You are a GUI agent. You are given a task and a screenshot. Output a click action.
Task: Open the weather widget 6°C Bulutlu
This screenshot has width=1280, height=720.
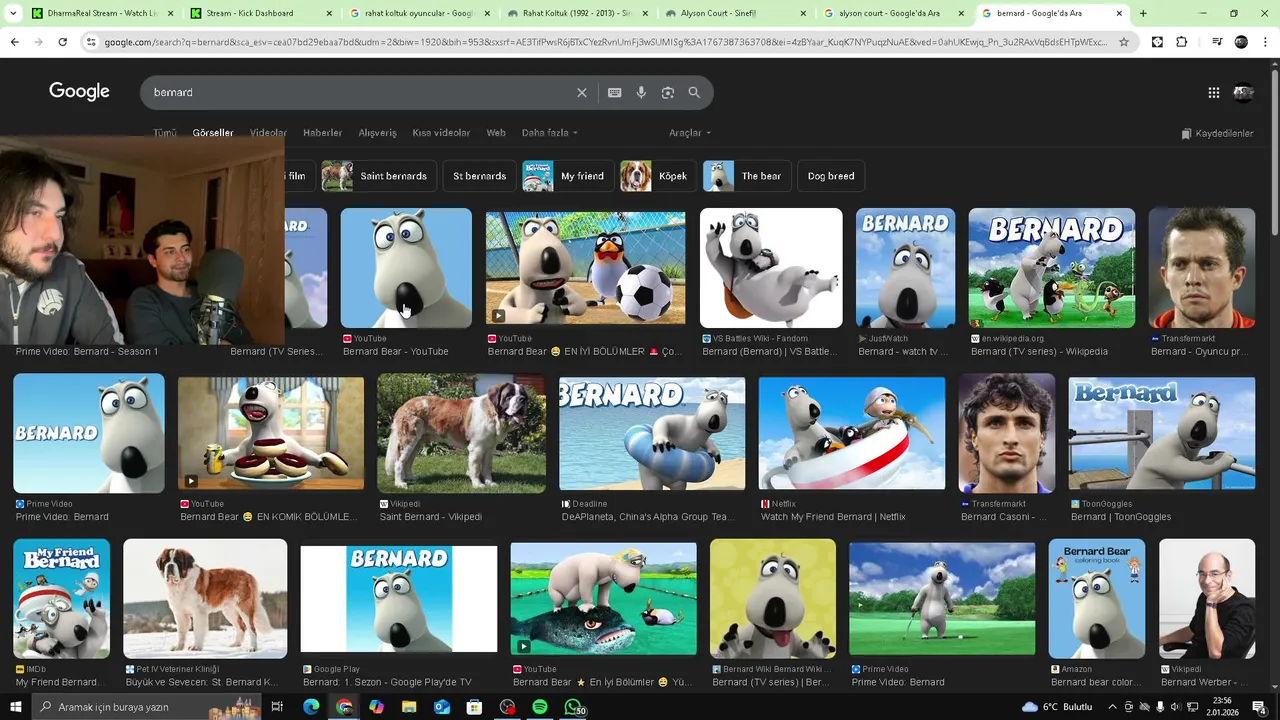pos(1057,707)
